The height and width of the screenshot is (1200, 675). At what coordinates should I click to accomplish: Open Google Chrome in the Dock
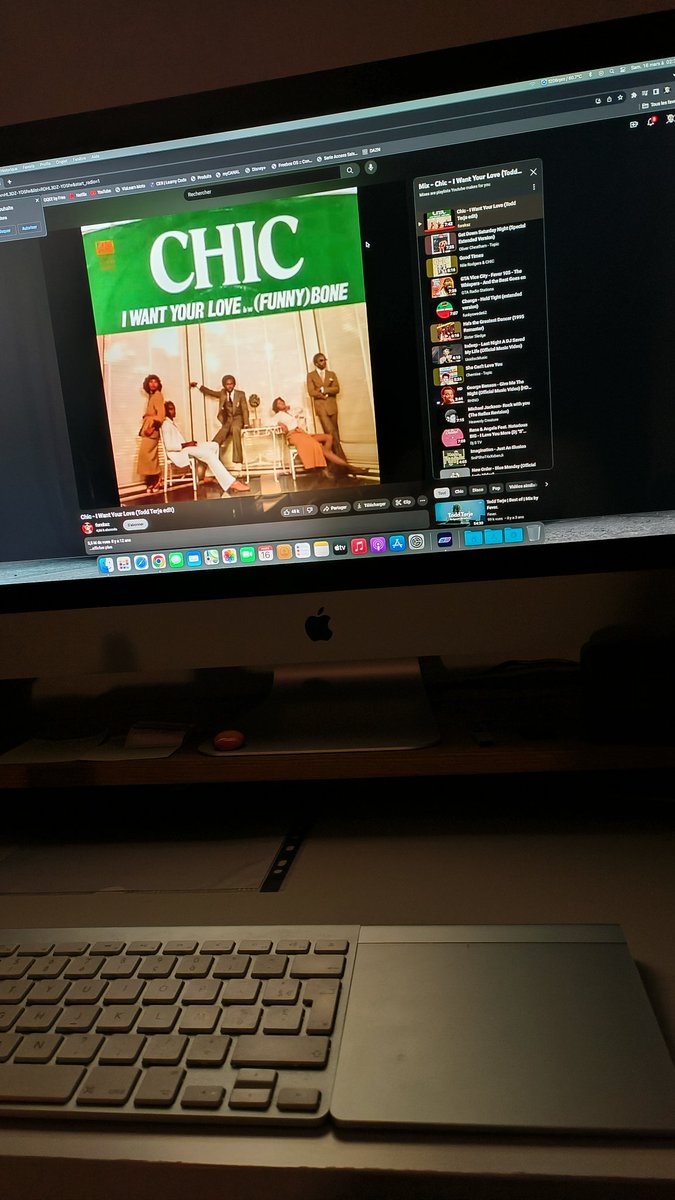[x=158, y=562]
